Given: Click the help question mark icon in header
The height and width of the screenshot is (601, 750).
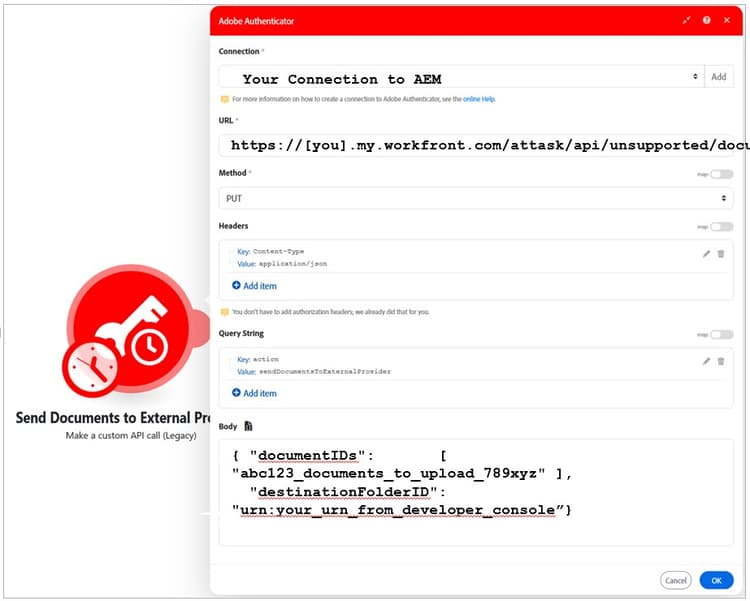Looking at the screenshot, I should coord(706,20).
